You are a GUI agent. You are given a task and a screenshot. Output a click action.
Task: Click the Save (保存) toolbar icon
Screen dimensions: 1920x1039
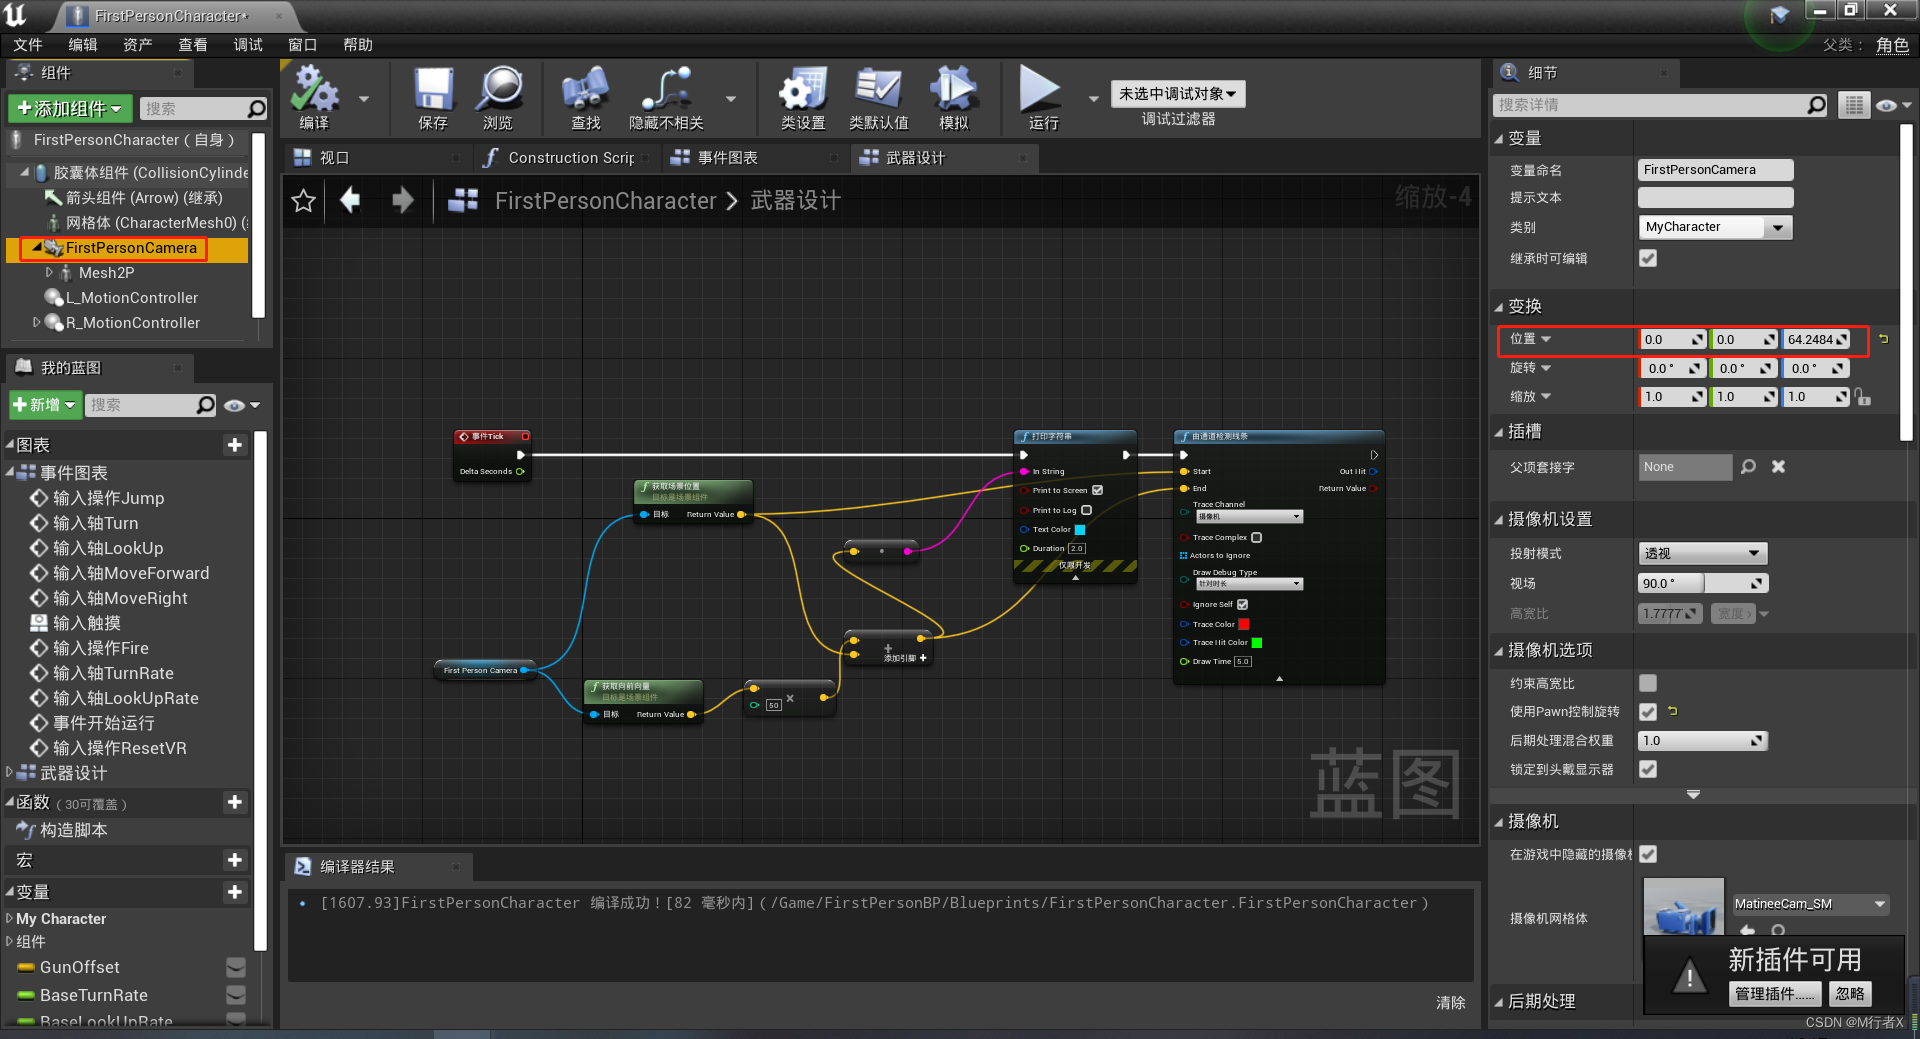click(434, 89)
